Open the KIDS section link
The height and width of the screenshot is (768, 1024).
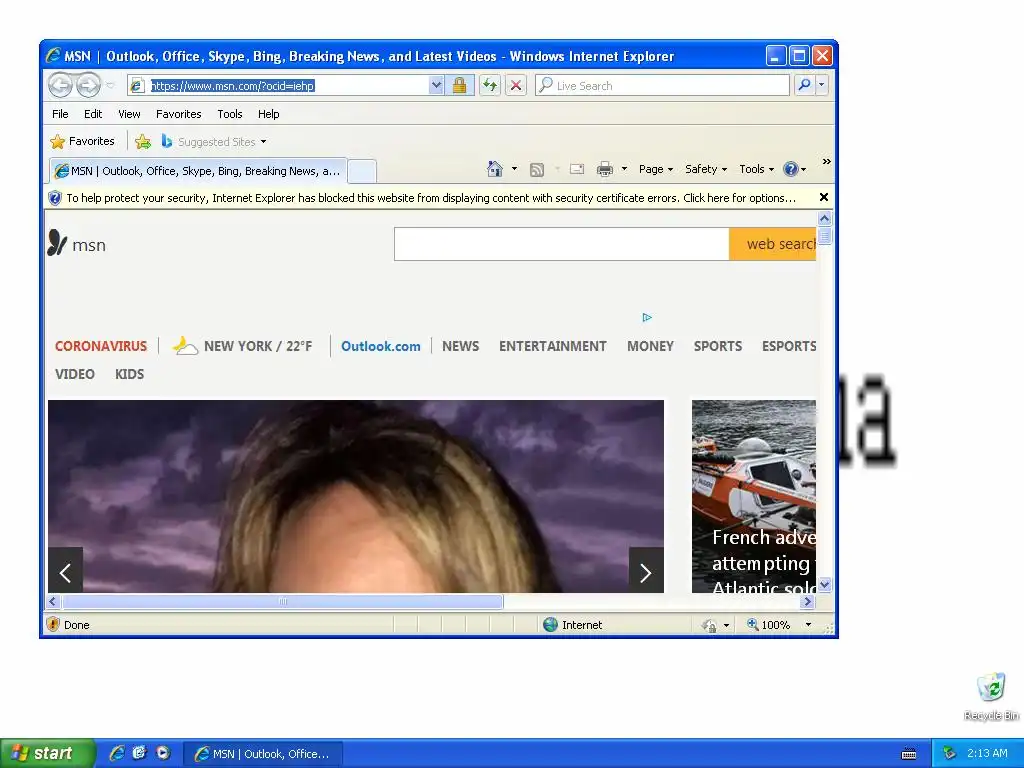129,374
